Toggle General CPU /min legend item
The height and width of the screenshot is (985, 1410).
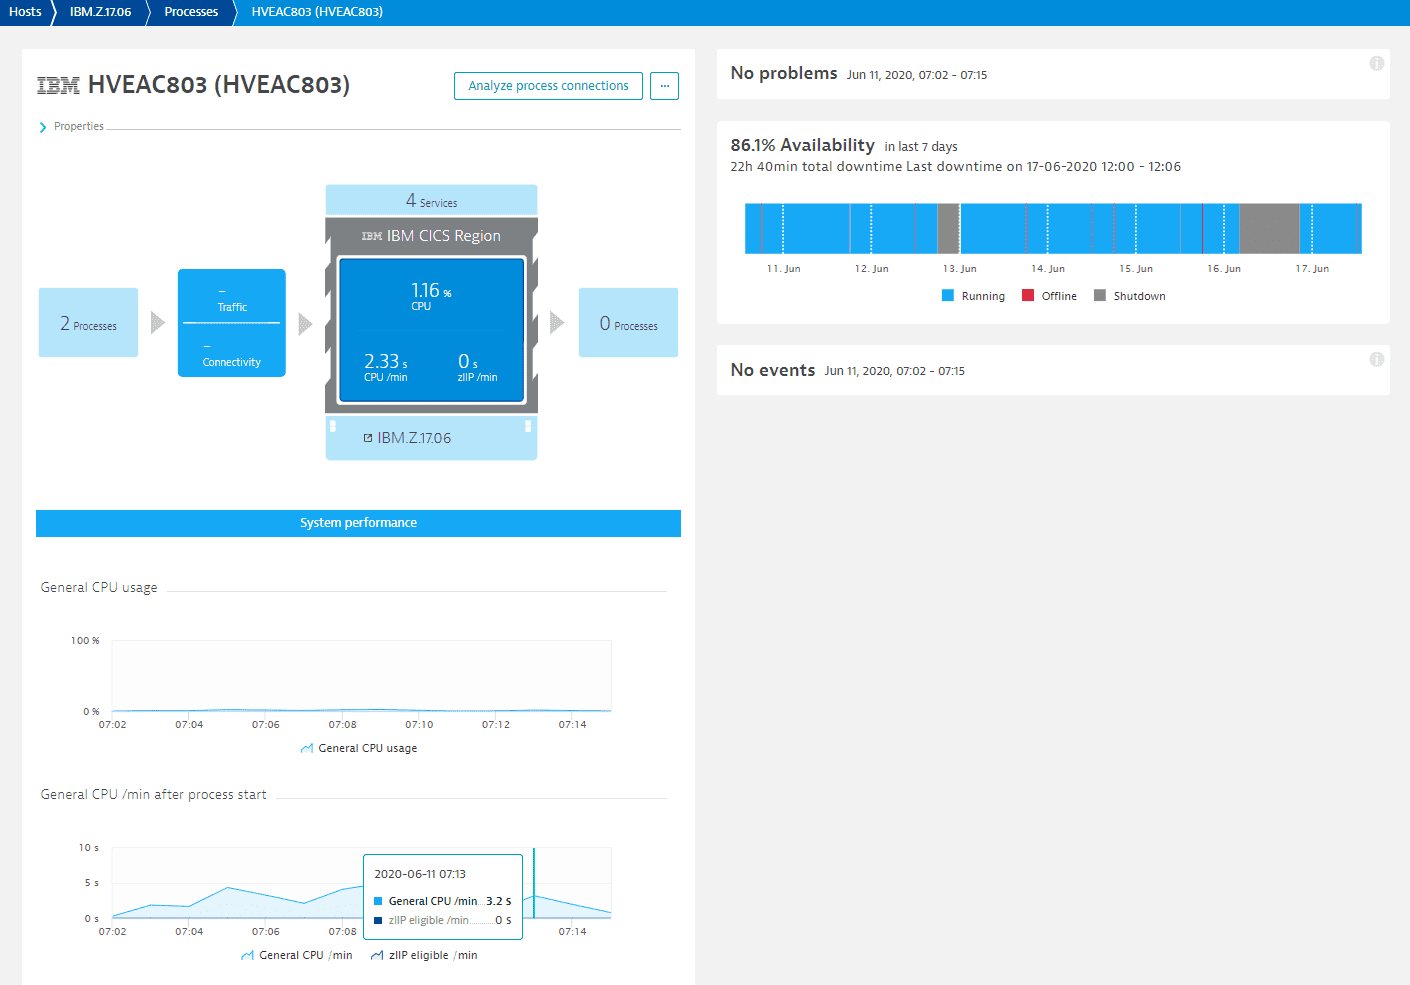click(x=297, y=955)
